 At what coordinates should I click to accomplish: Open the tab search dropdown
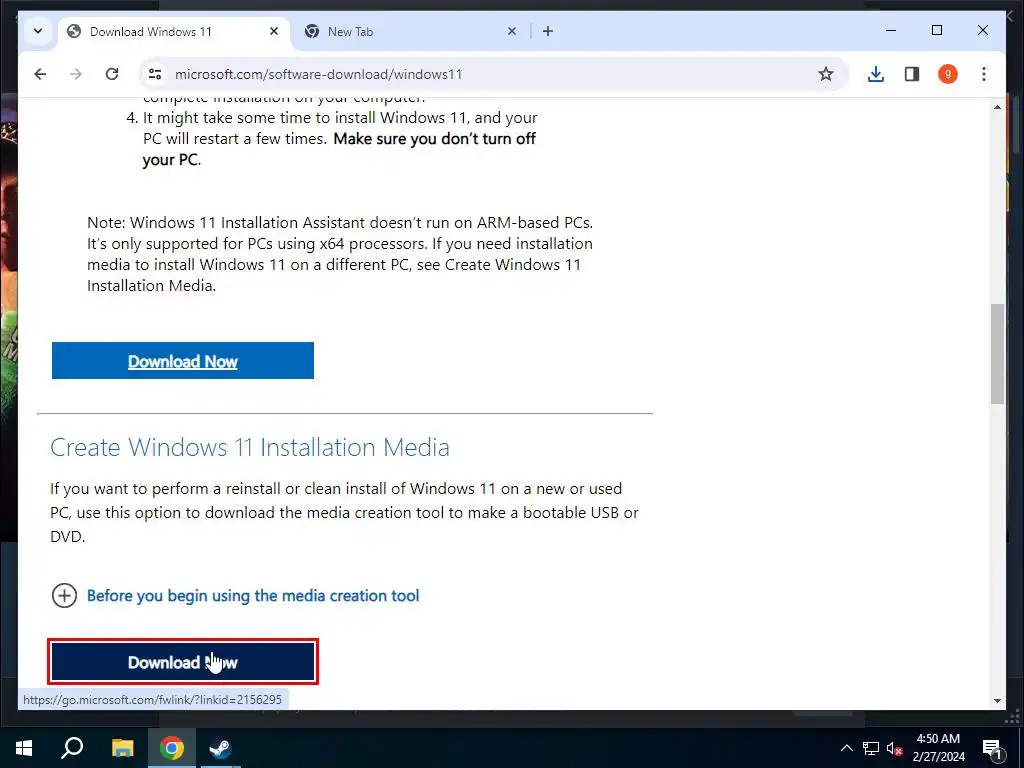(x=38, y=31)
